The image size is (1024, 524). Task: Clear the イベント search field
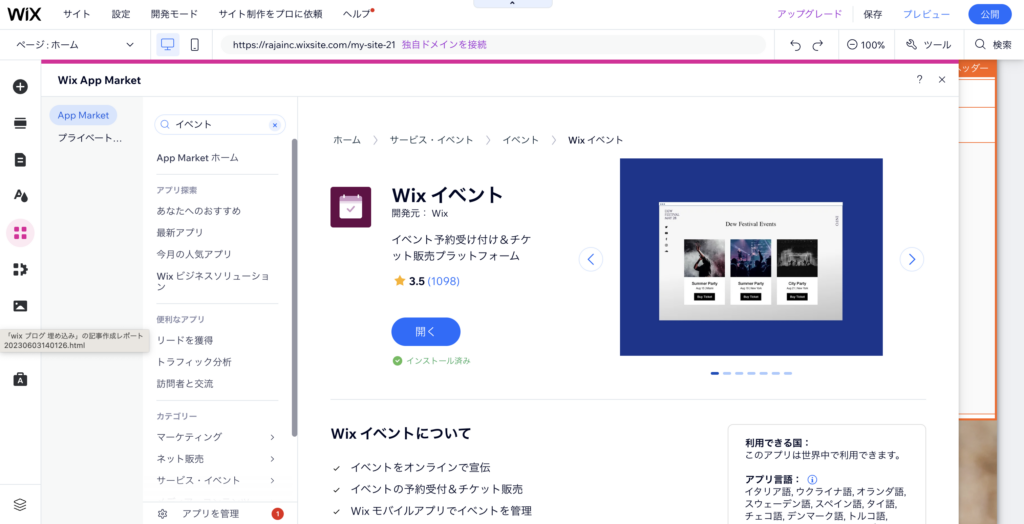(274, 124)
